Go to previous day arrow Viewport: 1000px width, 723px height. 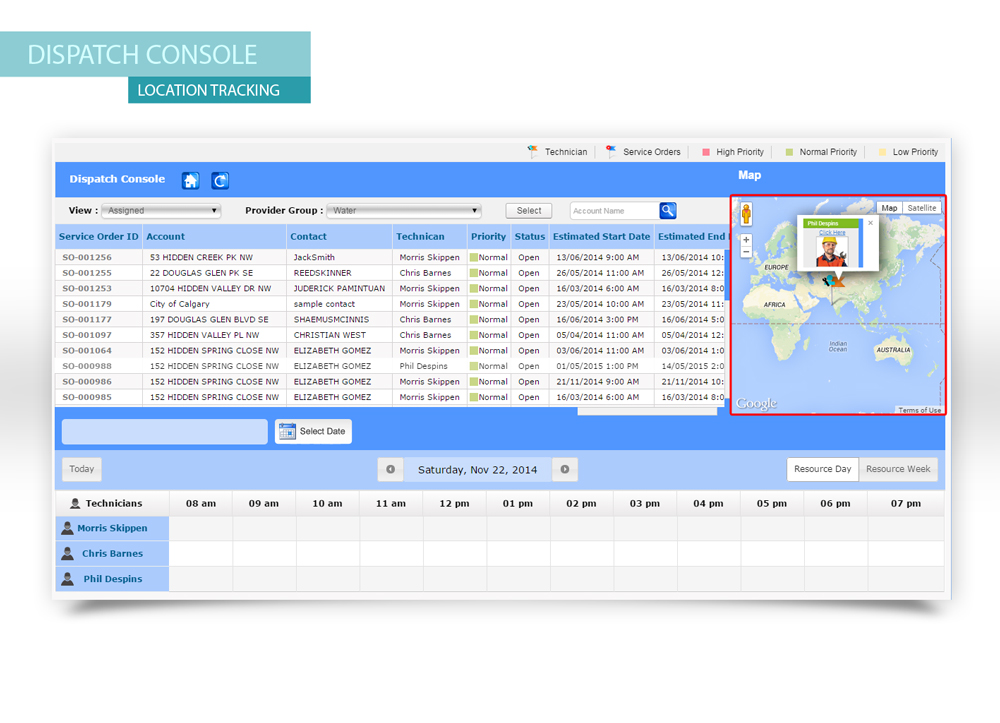pyautogui.click(x=390, y=469)
